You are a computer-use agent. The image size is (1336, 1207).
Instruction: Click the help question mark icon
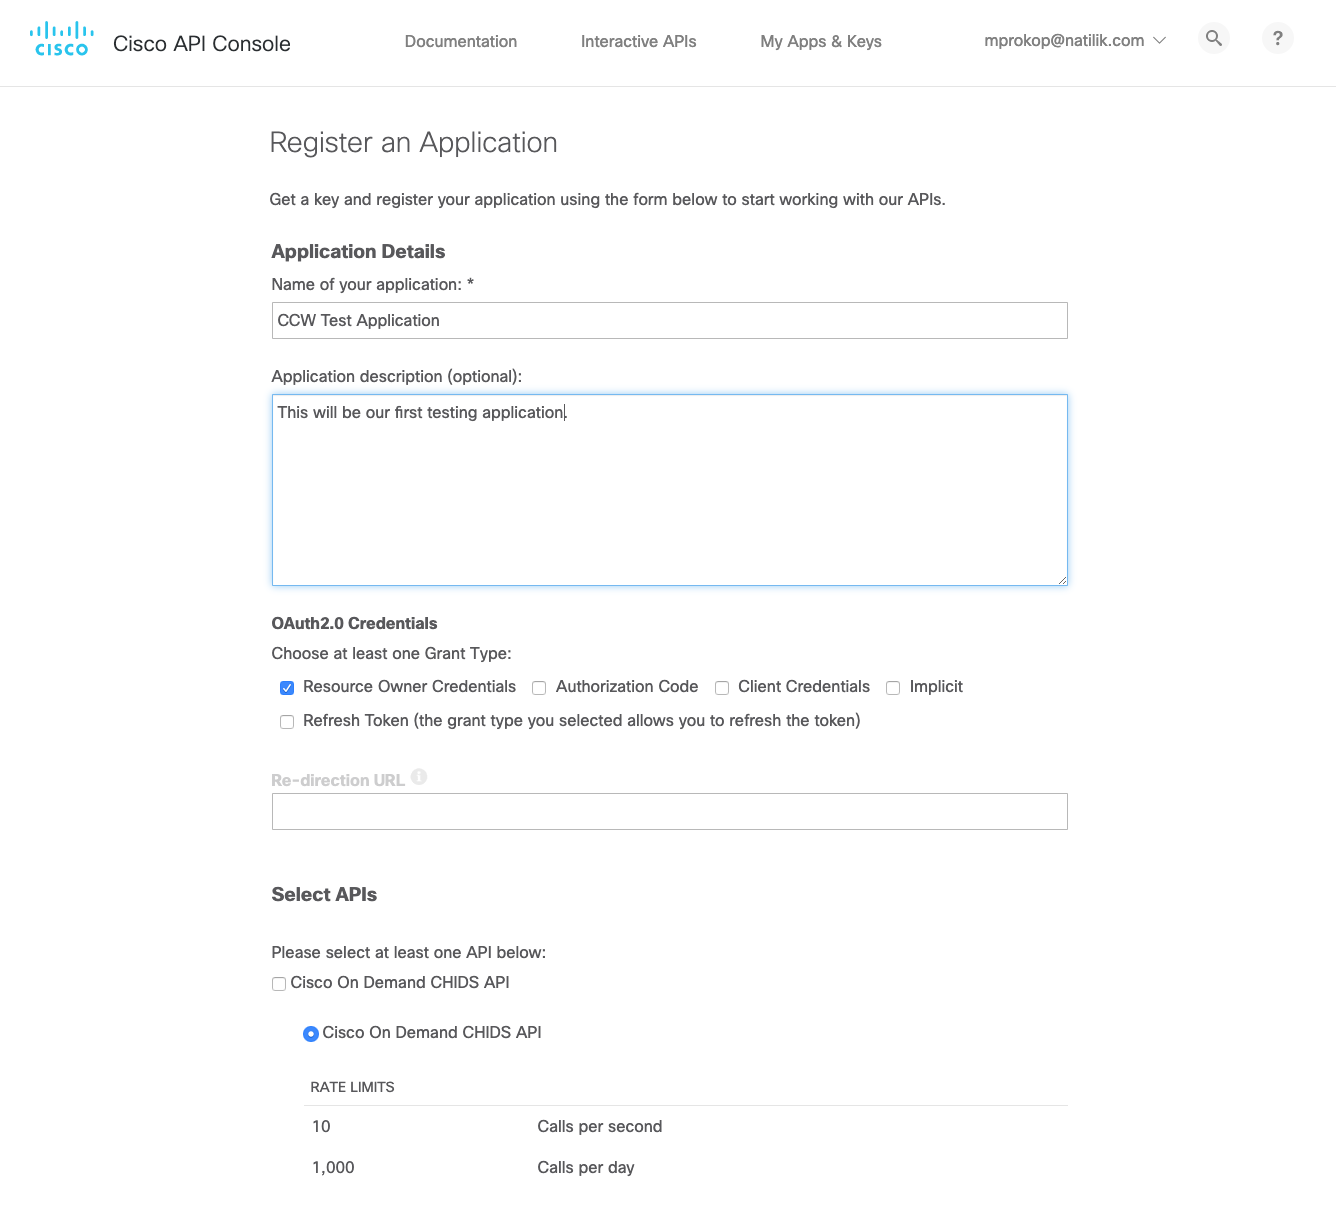tap(1277, 38)
